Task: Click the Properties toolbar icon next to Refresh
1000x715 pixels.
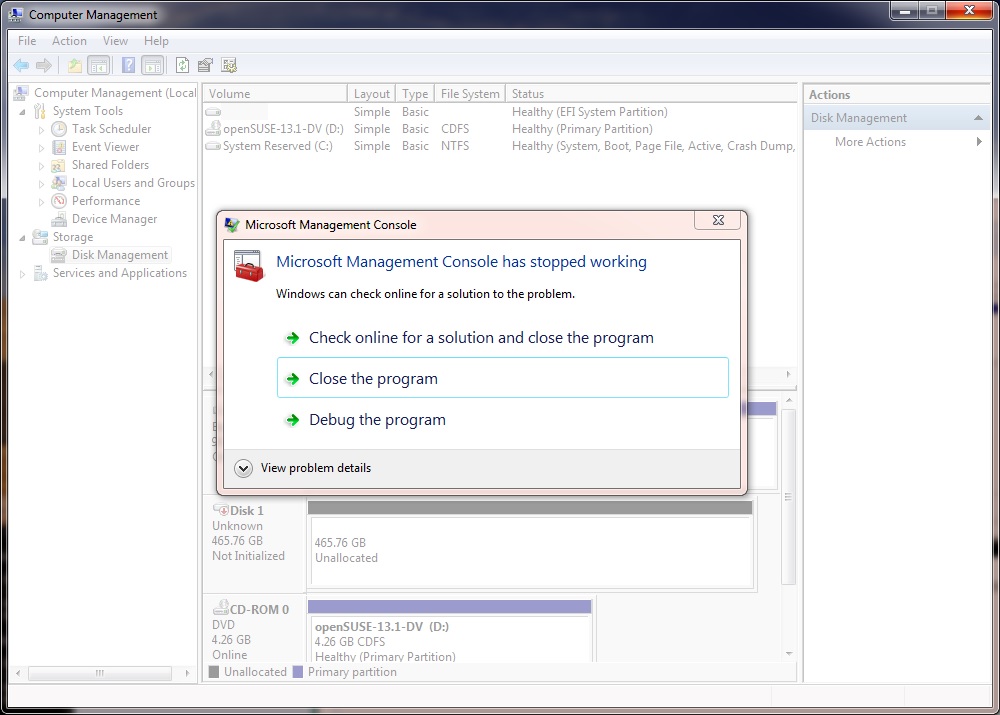Action: 205,65
